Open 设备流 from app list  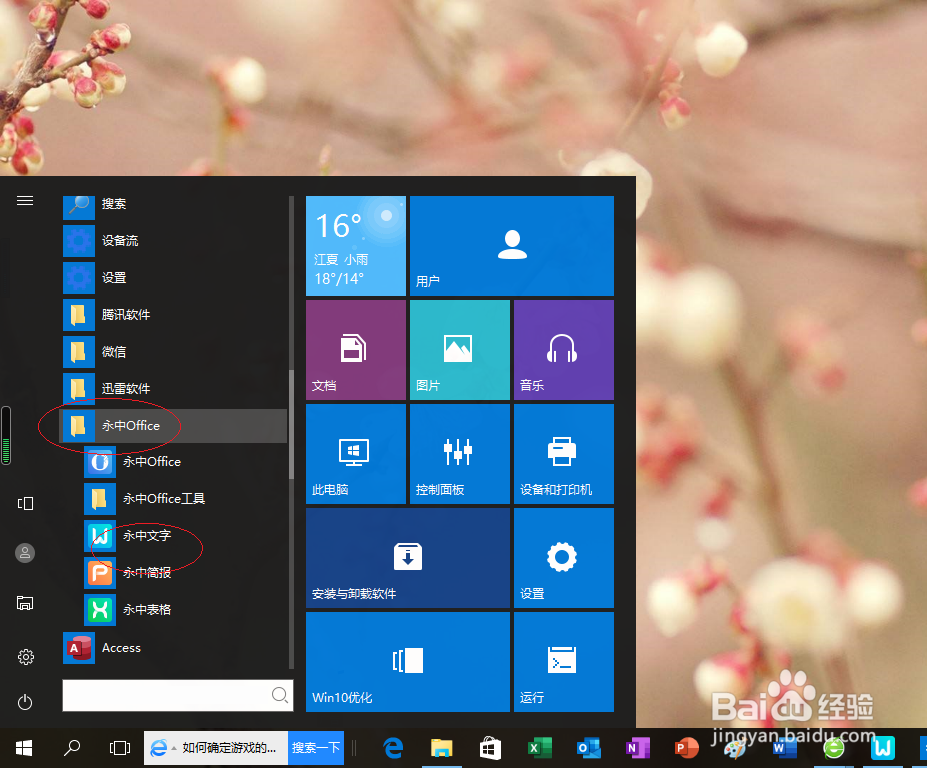(x=174, y=241)
